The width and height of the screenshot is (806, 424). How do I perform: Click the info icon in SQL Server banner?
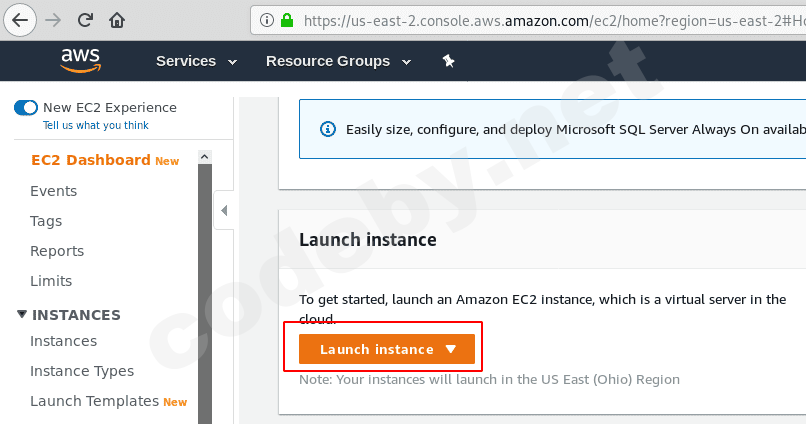327,129
